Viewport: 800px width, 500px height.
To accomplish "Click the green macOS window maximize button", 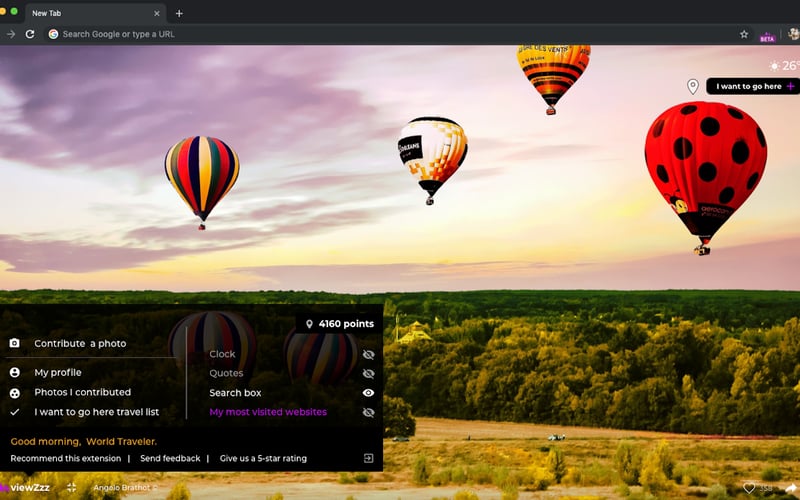I will click(x=14, y=11).
